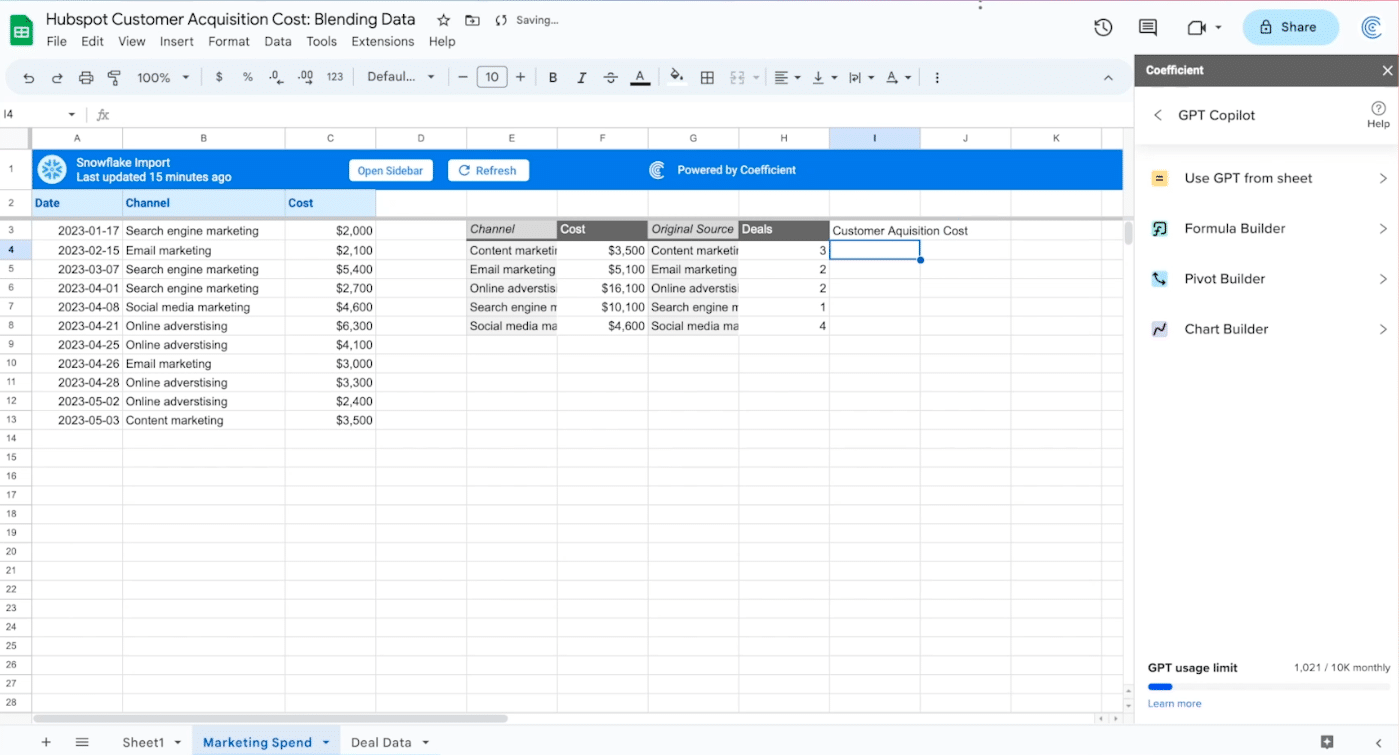Image resolution: width=1399 pixels, height=755 pixels.
Task: Open the Data menu
Action: [278, 41]
